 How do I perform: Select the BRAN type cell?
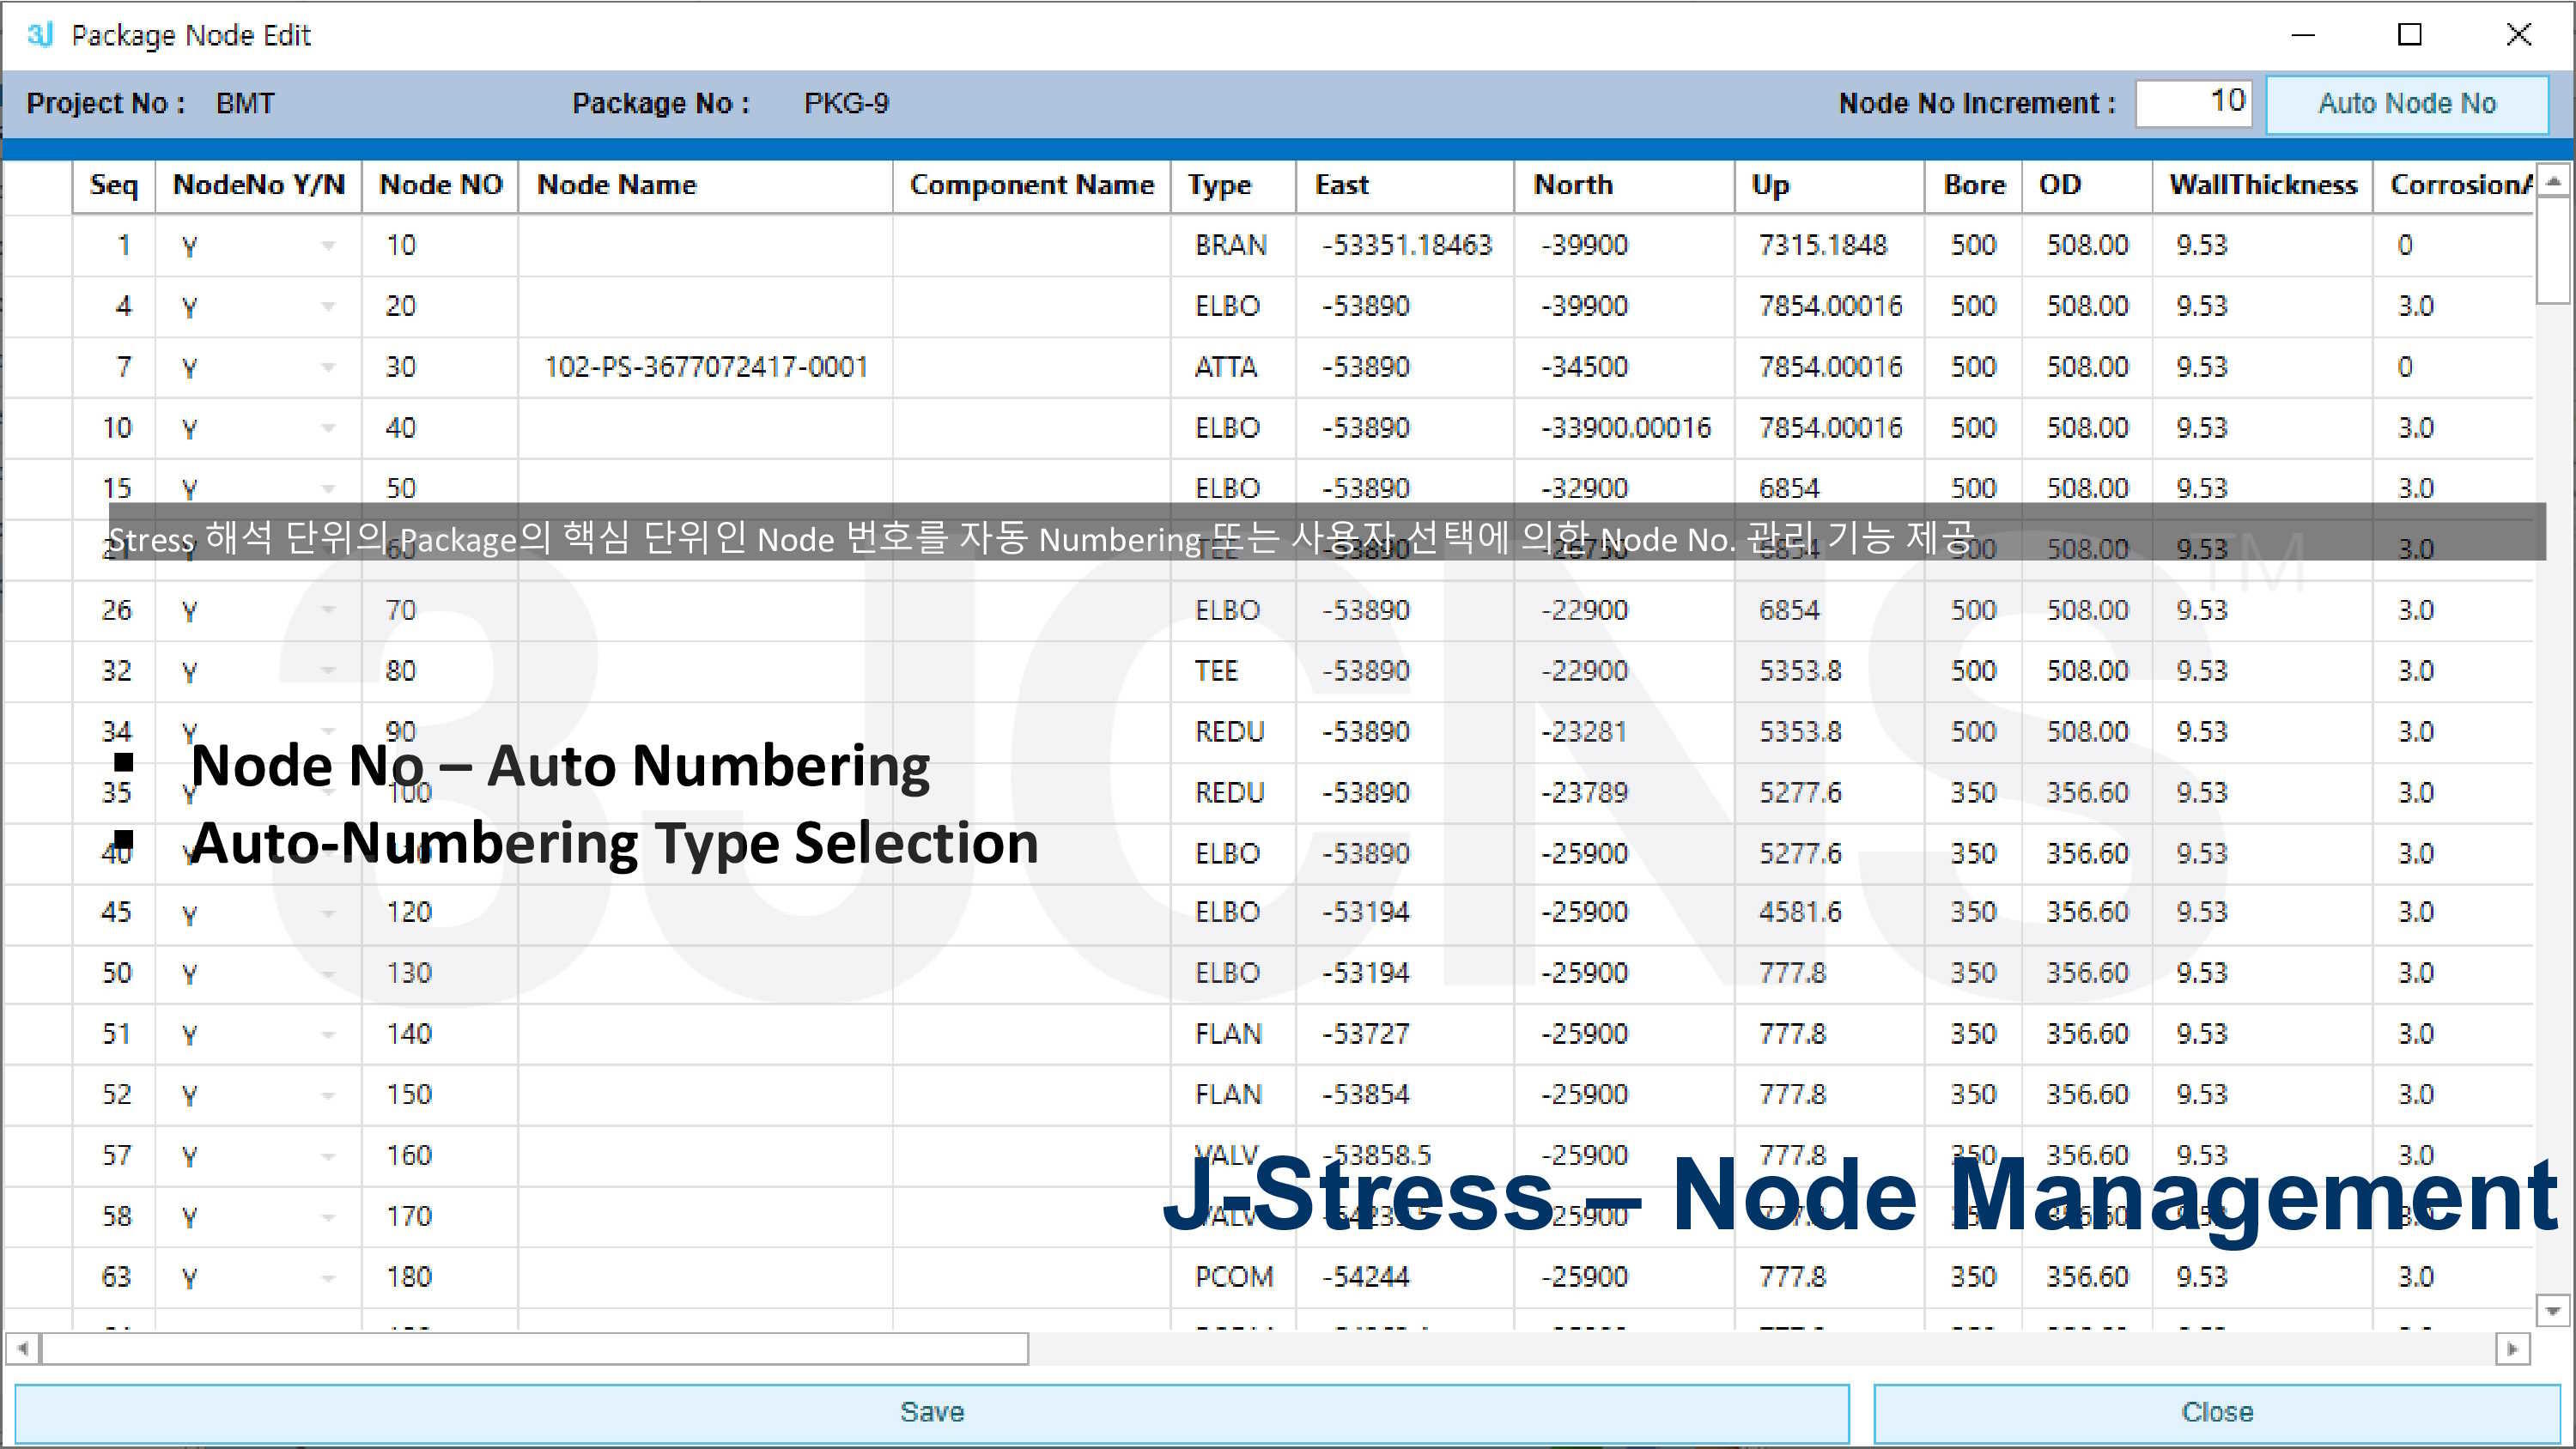1232,246
